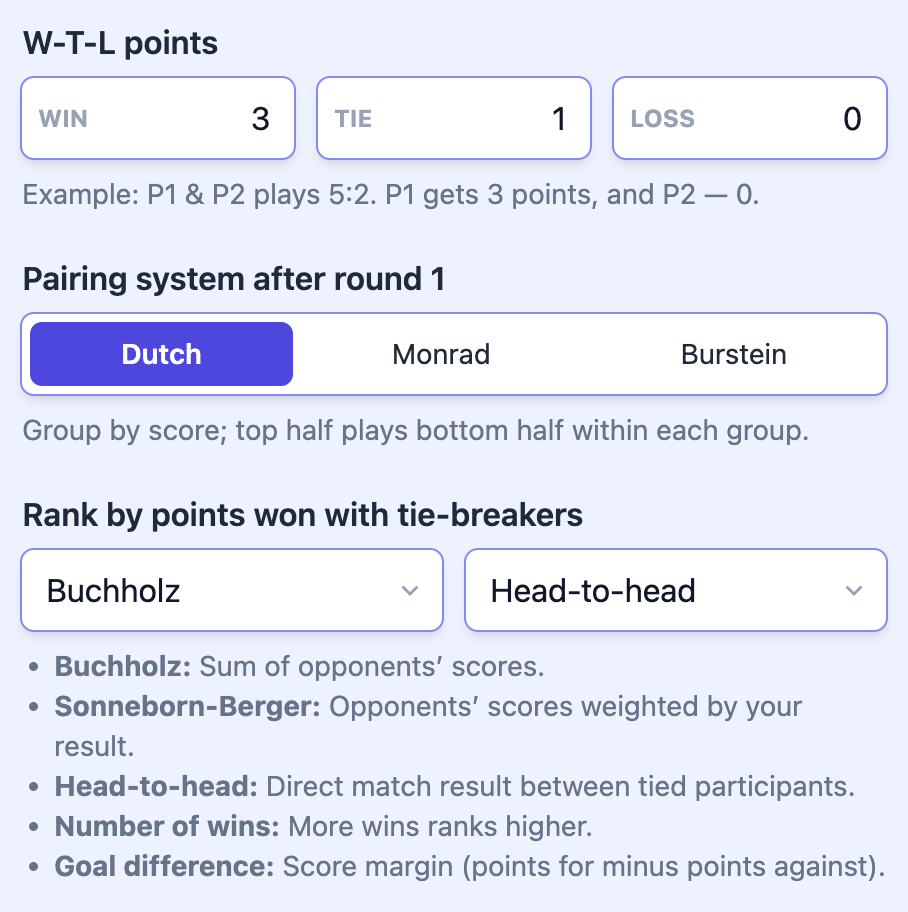
Task: Click the "Number of wins" definition bullet
Action: click(x=324, y=826)
